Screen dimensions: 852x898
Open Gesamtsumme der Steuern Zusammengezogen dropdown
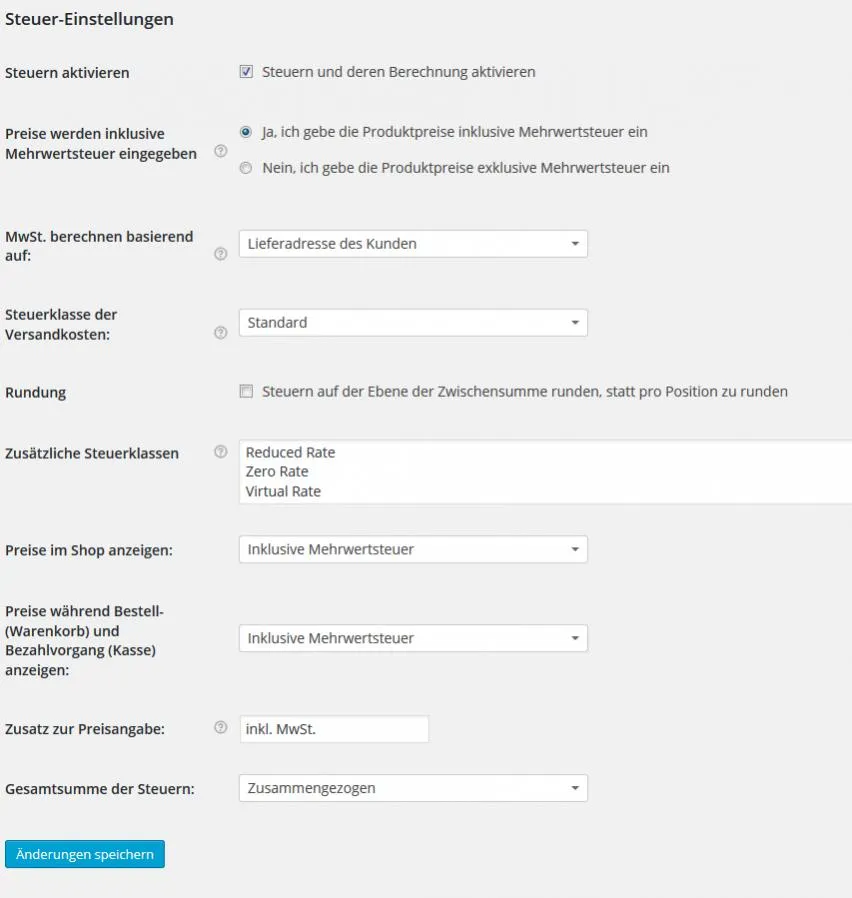pos(413,788)
